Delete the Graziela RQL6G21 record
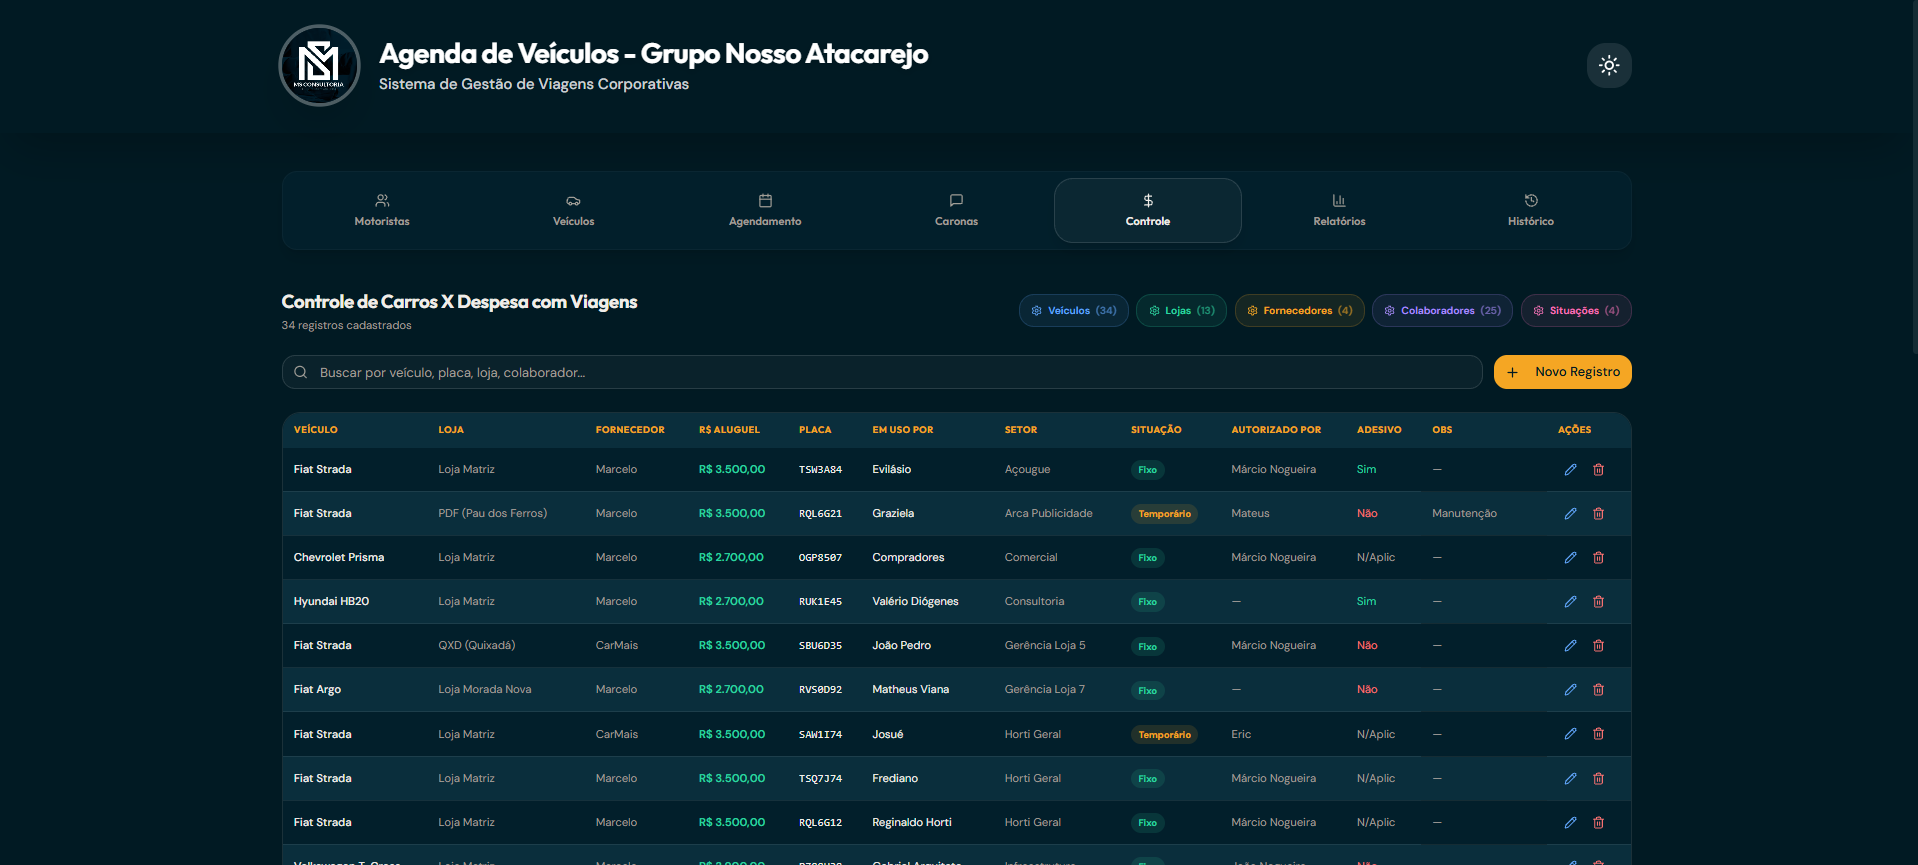The width and height of the screenshot is (1918, 865). coord(1598,513)
